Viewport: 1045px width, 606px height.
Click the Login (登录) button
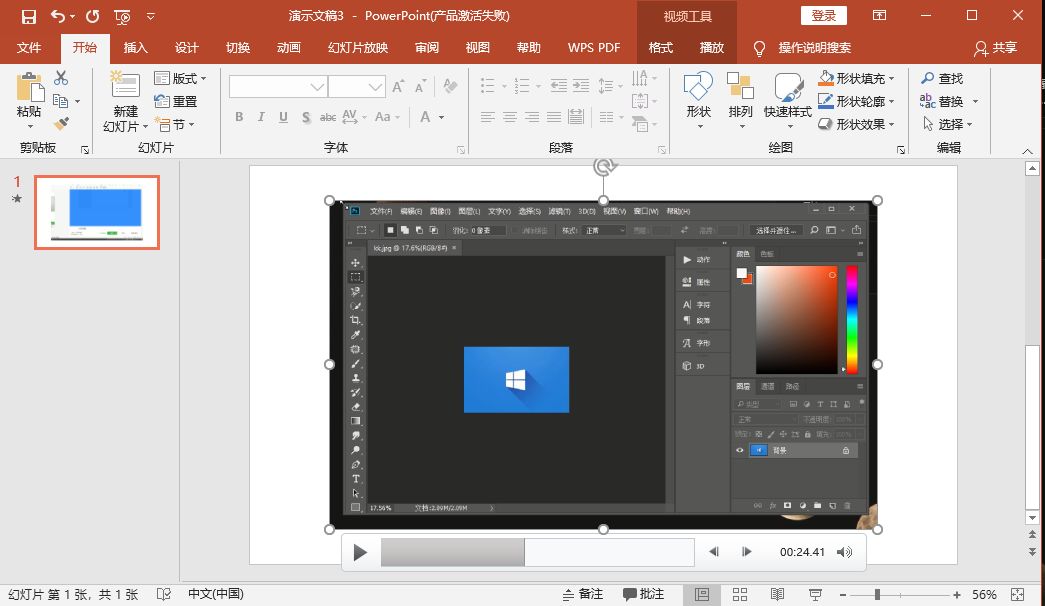(x=824, y=16)
